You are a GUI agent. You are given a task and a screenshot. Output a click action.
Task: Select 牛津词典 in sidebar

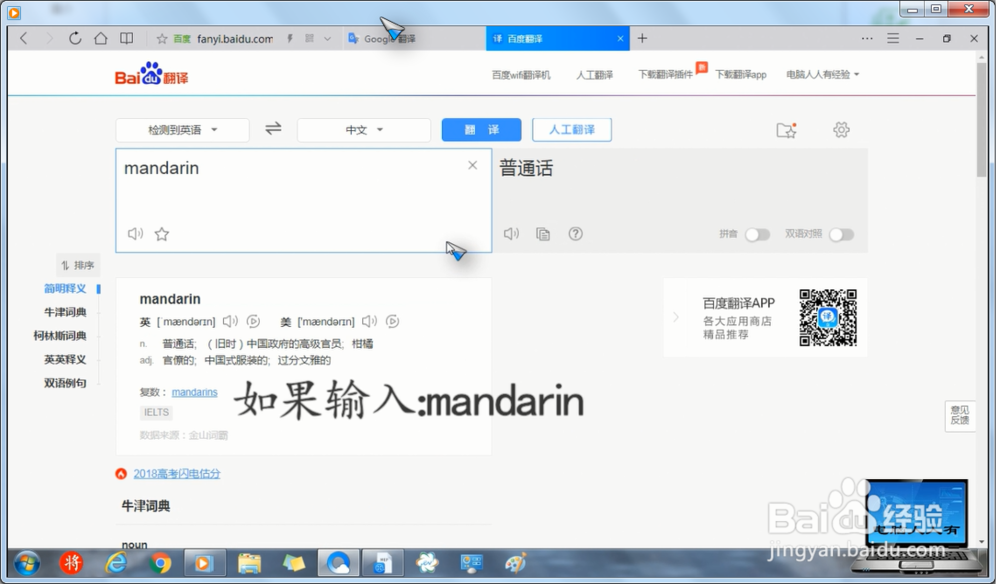(x=65, y=312)
